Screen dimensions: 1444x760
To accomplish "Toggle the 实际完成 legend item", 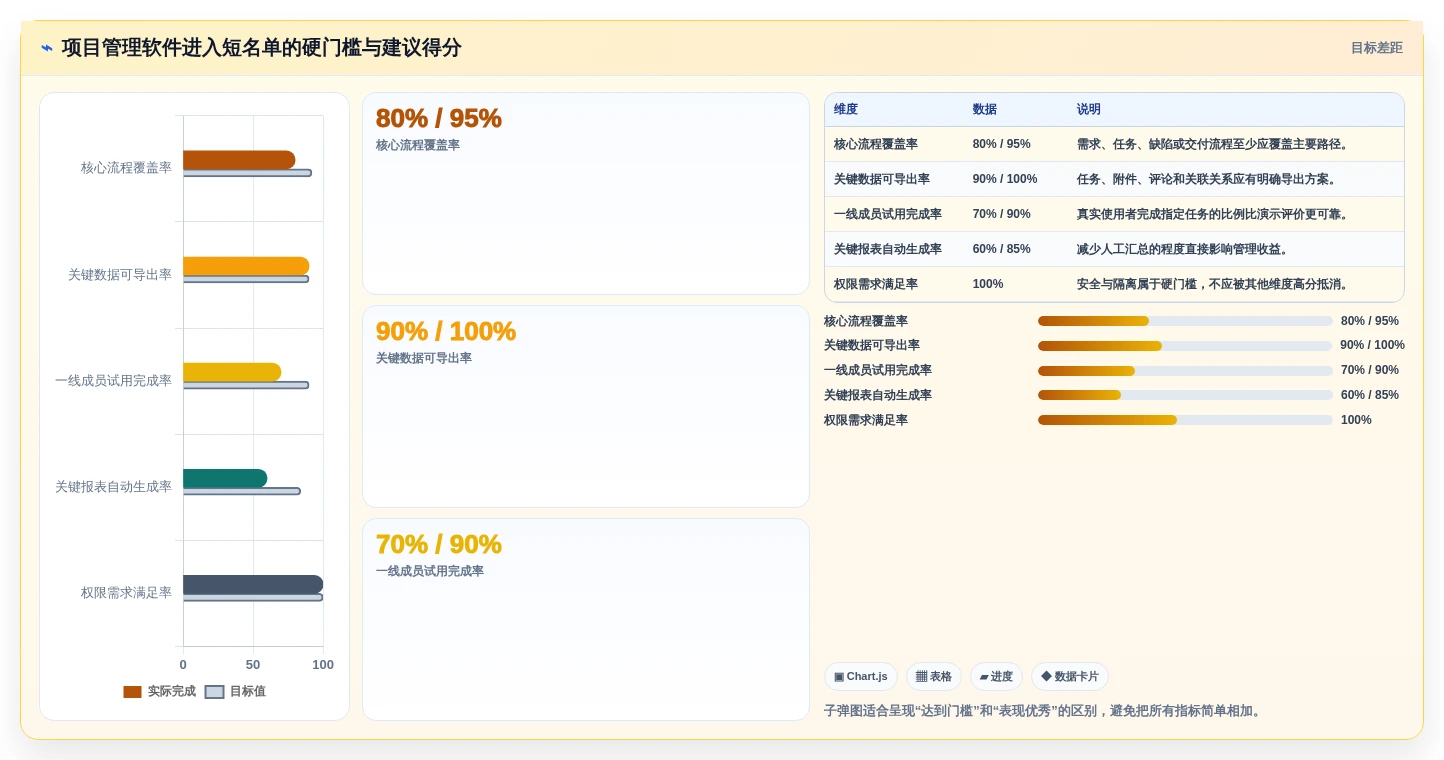I will pyautogui.click(x=160, y=691).
